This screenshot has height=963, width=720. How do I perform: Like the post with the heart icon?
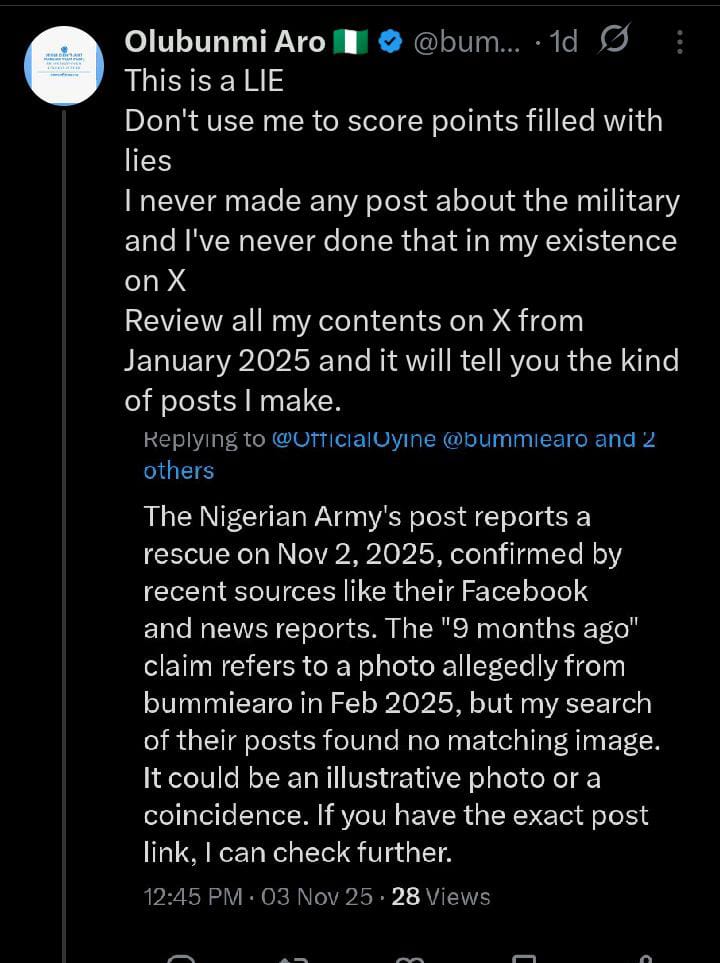pos(411,957)
